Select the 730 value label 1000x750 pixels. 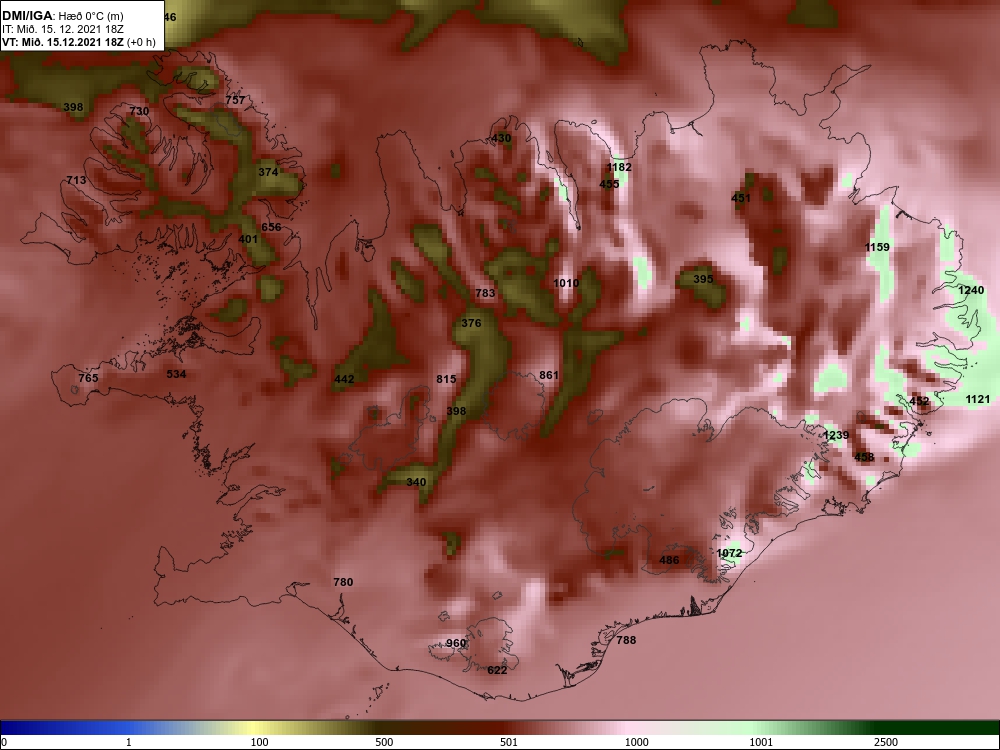pyautogui.click(x=139, y=111)
